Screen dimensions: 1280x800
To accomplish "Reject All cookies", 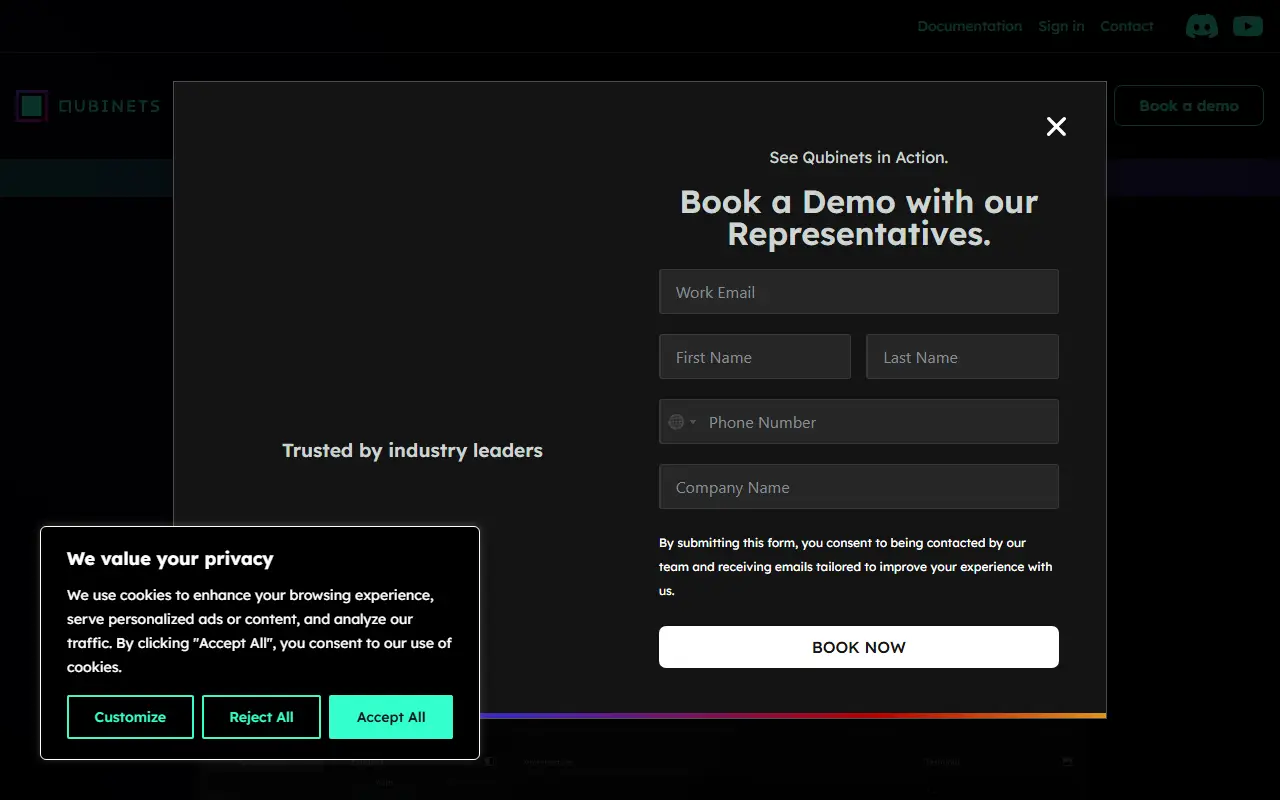I will pos(261,717).
